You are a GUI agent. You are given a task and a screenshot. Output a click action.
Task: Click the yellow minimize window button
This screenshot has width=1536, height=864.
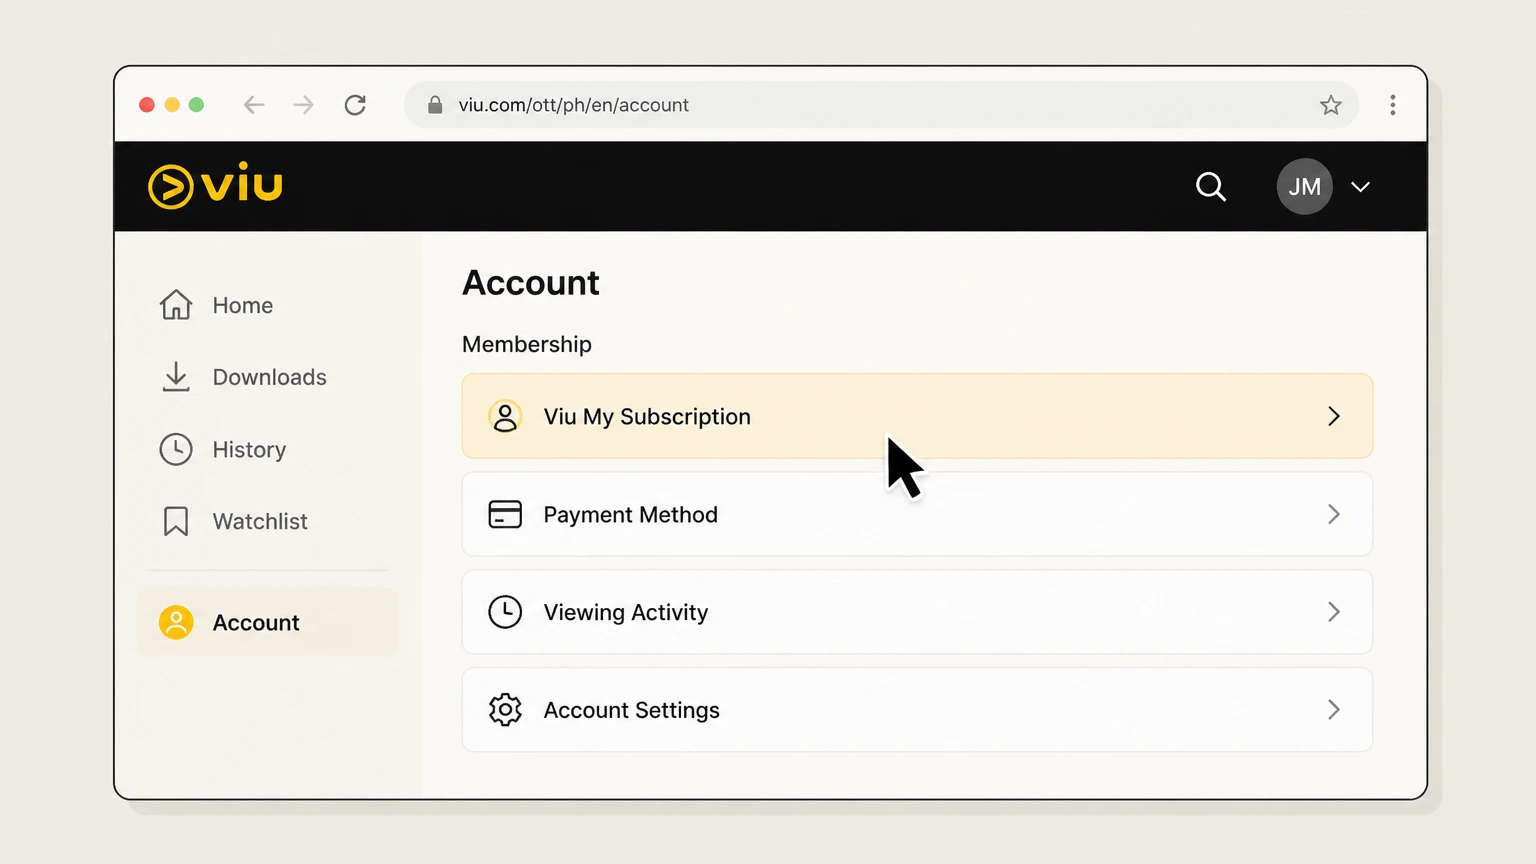172,105
